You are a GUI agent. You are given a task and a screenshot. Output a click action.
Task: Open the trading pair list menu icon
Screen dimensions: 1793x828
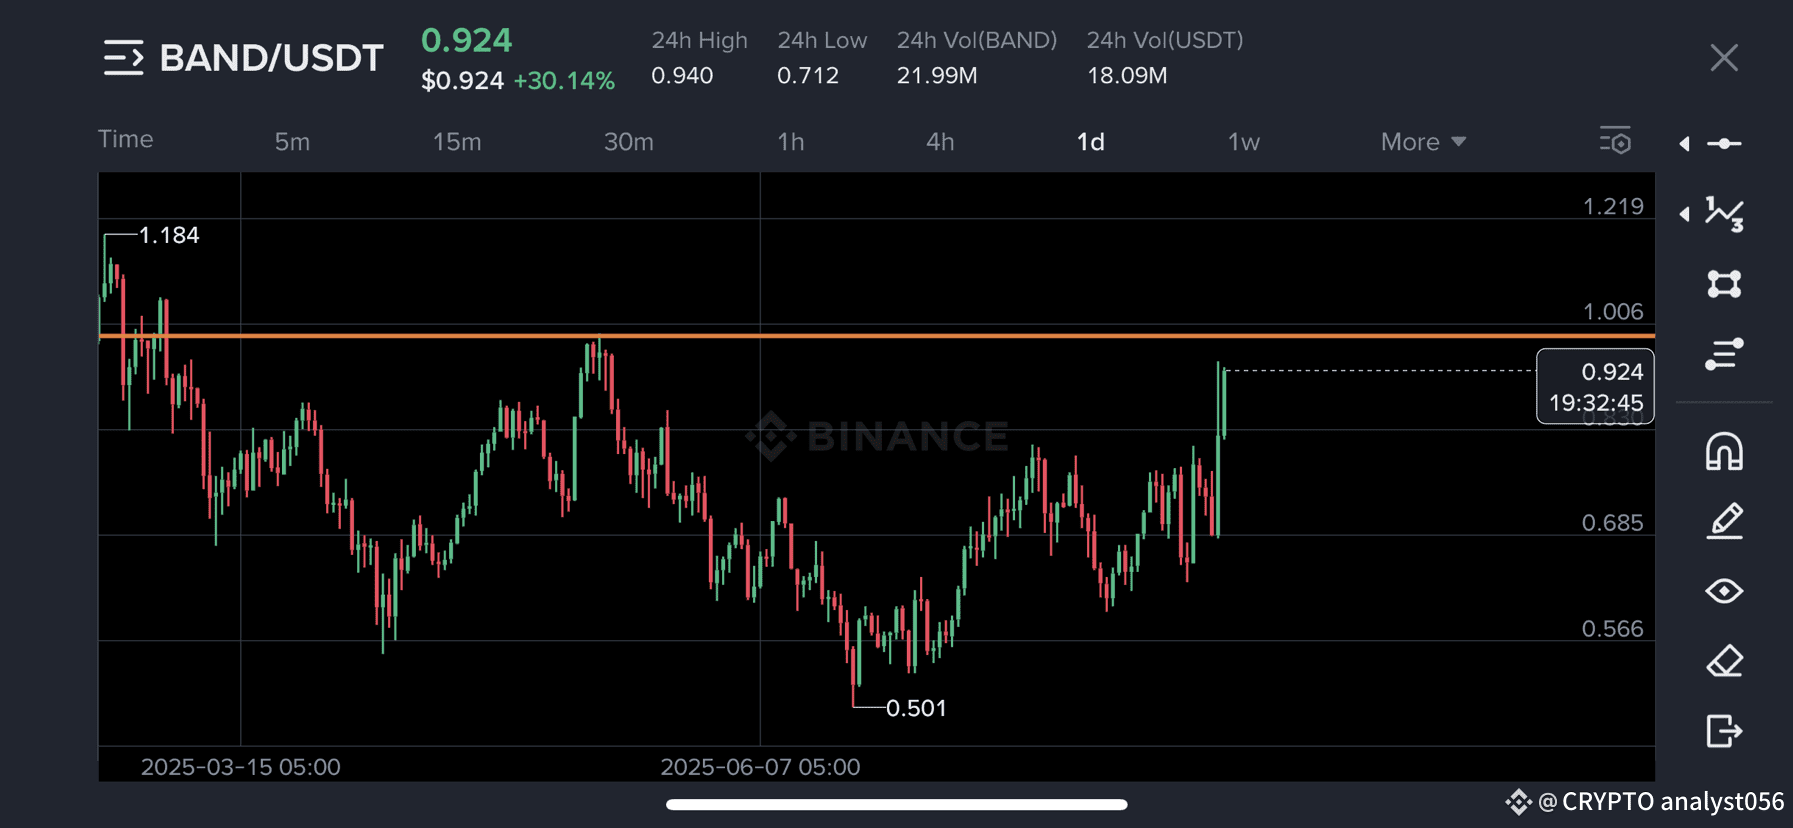pyautogui.click(x=123, y=58)
